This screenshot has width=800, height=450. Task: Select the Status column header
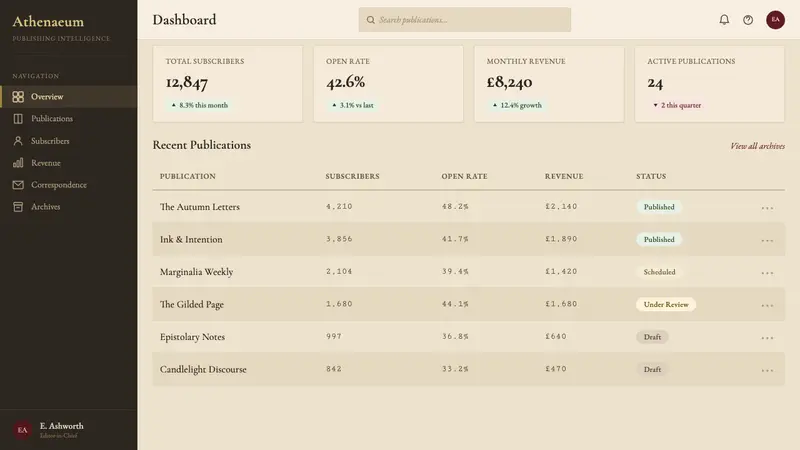(651, 176)
